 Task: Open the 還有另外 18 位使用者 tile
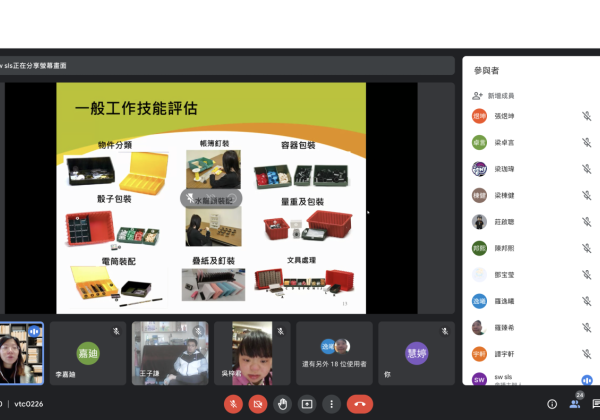pyautogui.click(x=334, y=353)
